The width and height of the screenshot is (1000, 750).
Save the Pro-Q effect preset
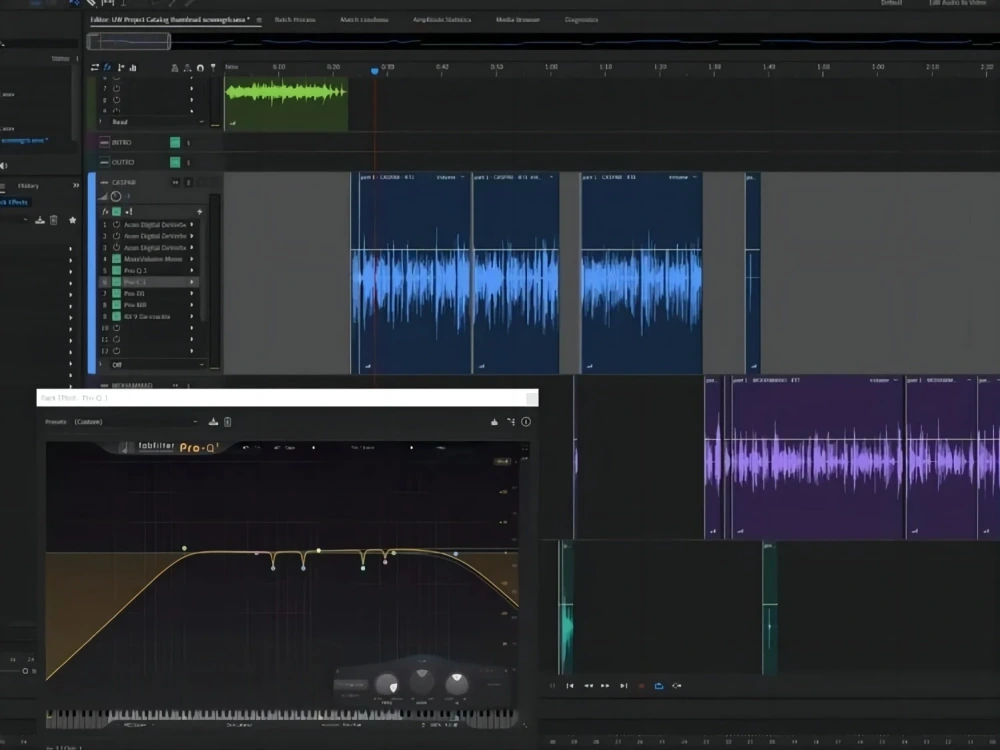213,422
